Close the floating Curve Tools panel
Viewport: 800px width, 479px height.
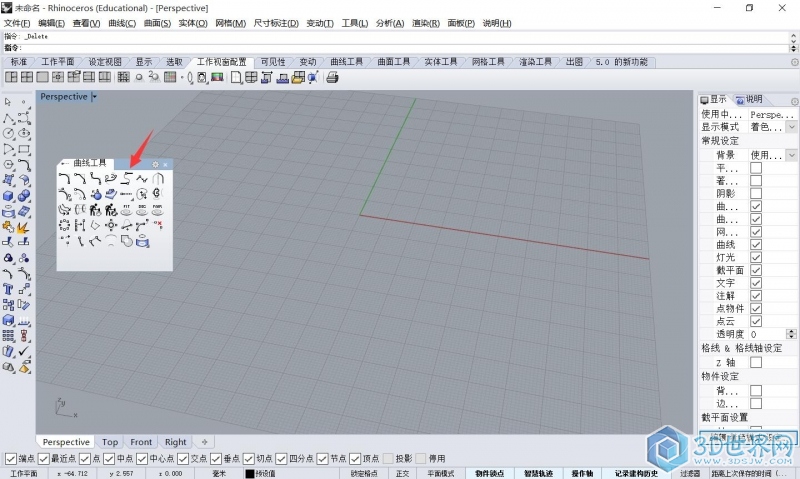165,164
